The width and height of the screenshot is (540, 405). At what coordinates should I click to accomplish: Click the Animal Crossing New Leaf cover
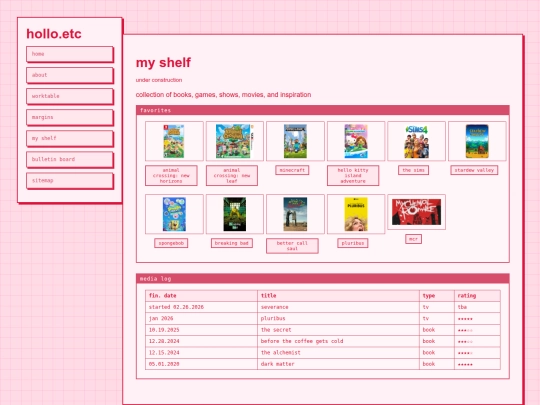click(235, 141)
